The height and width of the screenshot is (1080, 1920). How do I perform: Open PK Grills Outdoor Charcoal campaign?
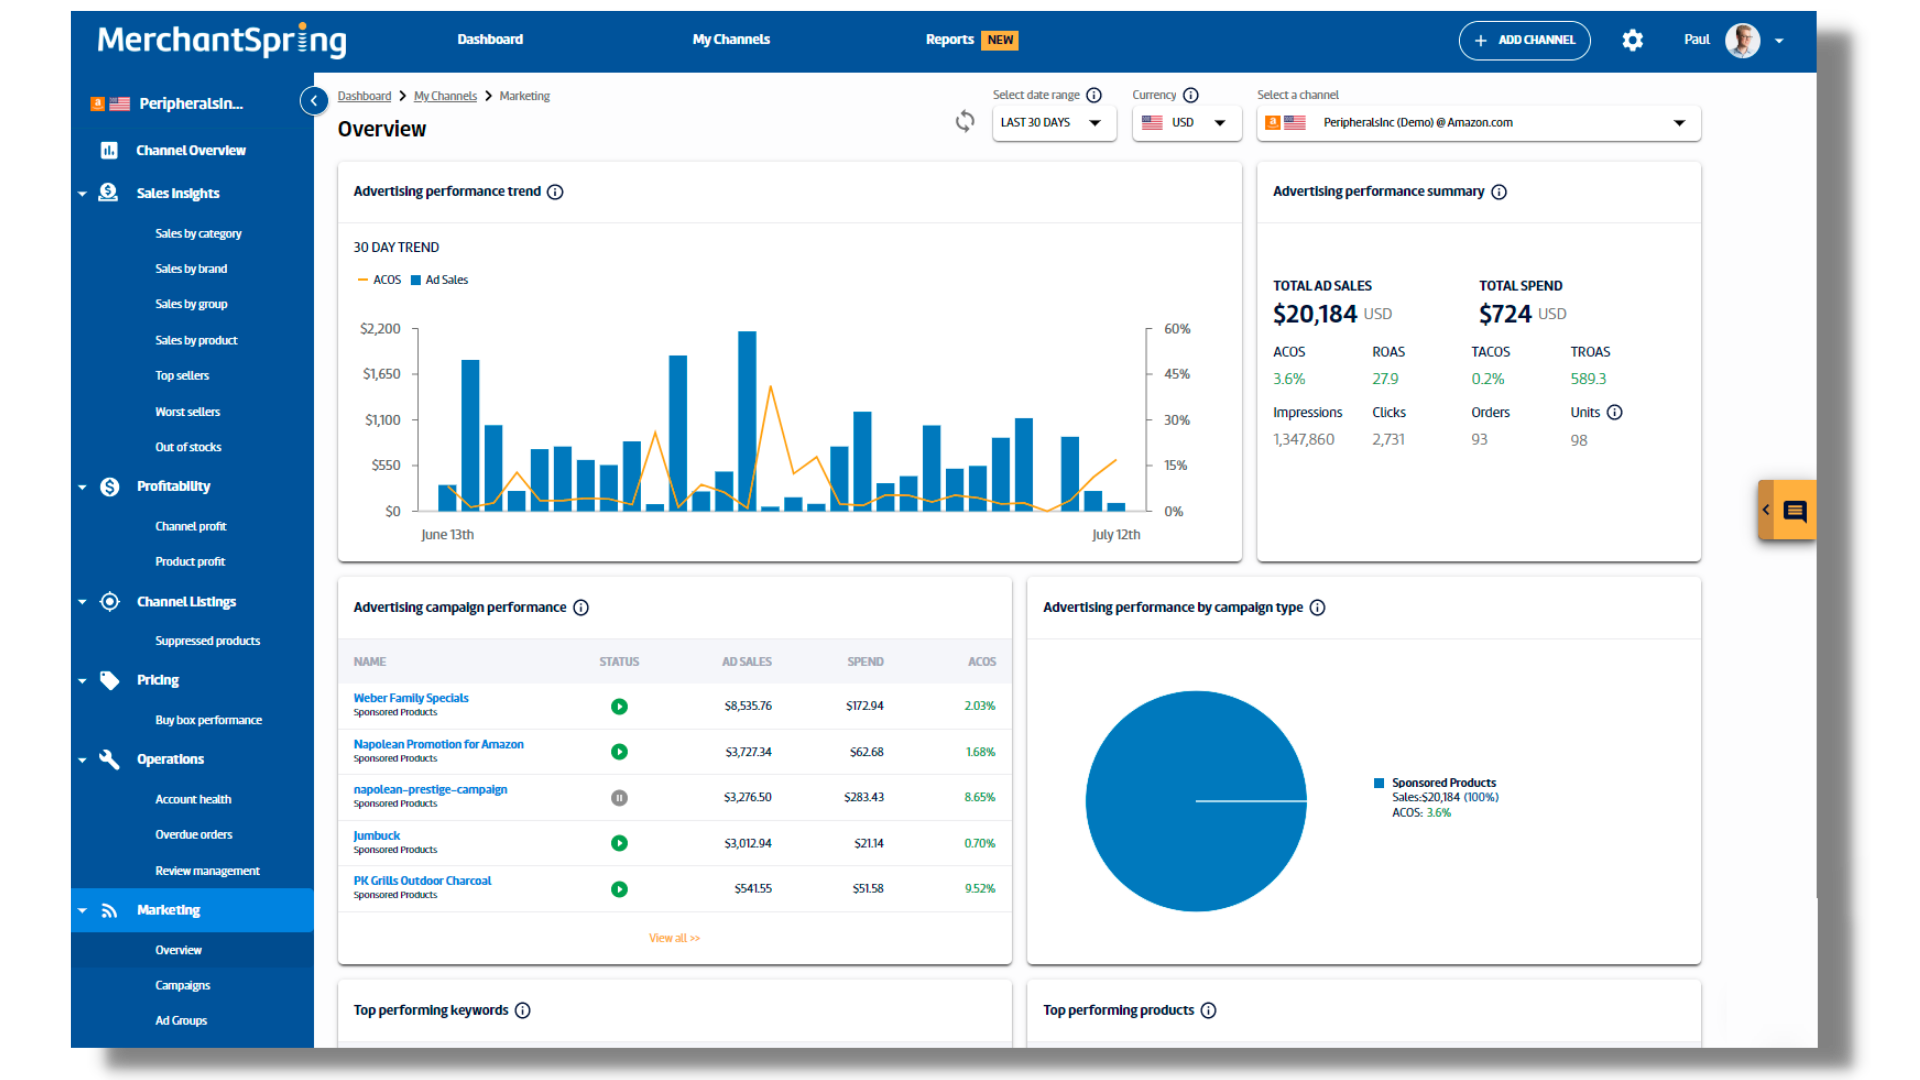pyautogui.click(x=422, y=881)
